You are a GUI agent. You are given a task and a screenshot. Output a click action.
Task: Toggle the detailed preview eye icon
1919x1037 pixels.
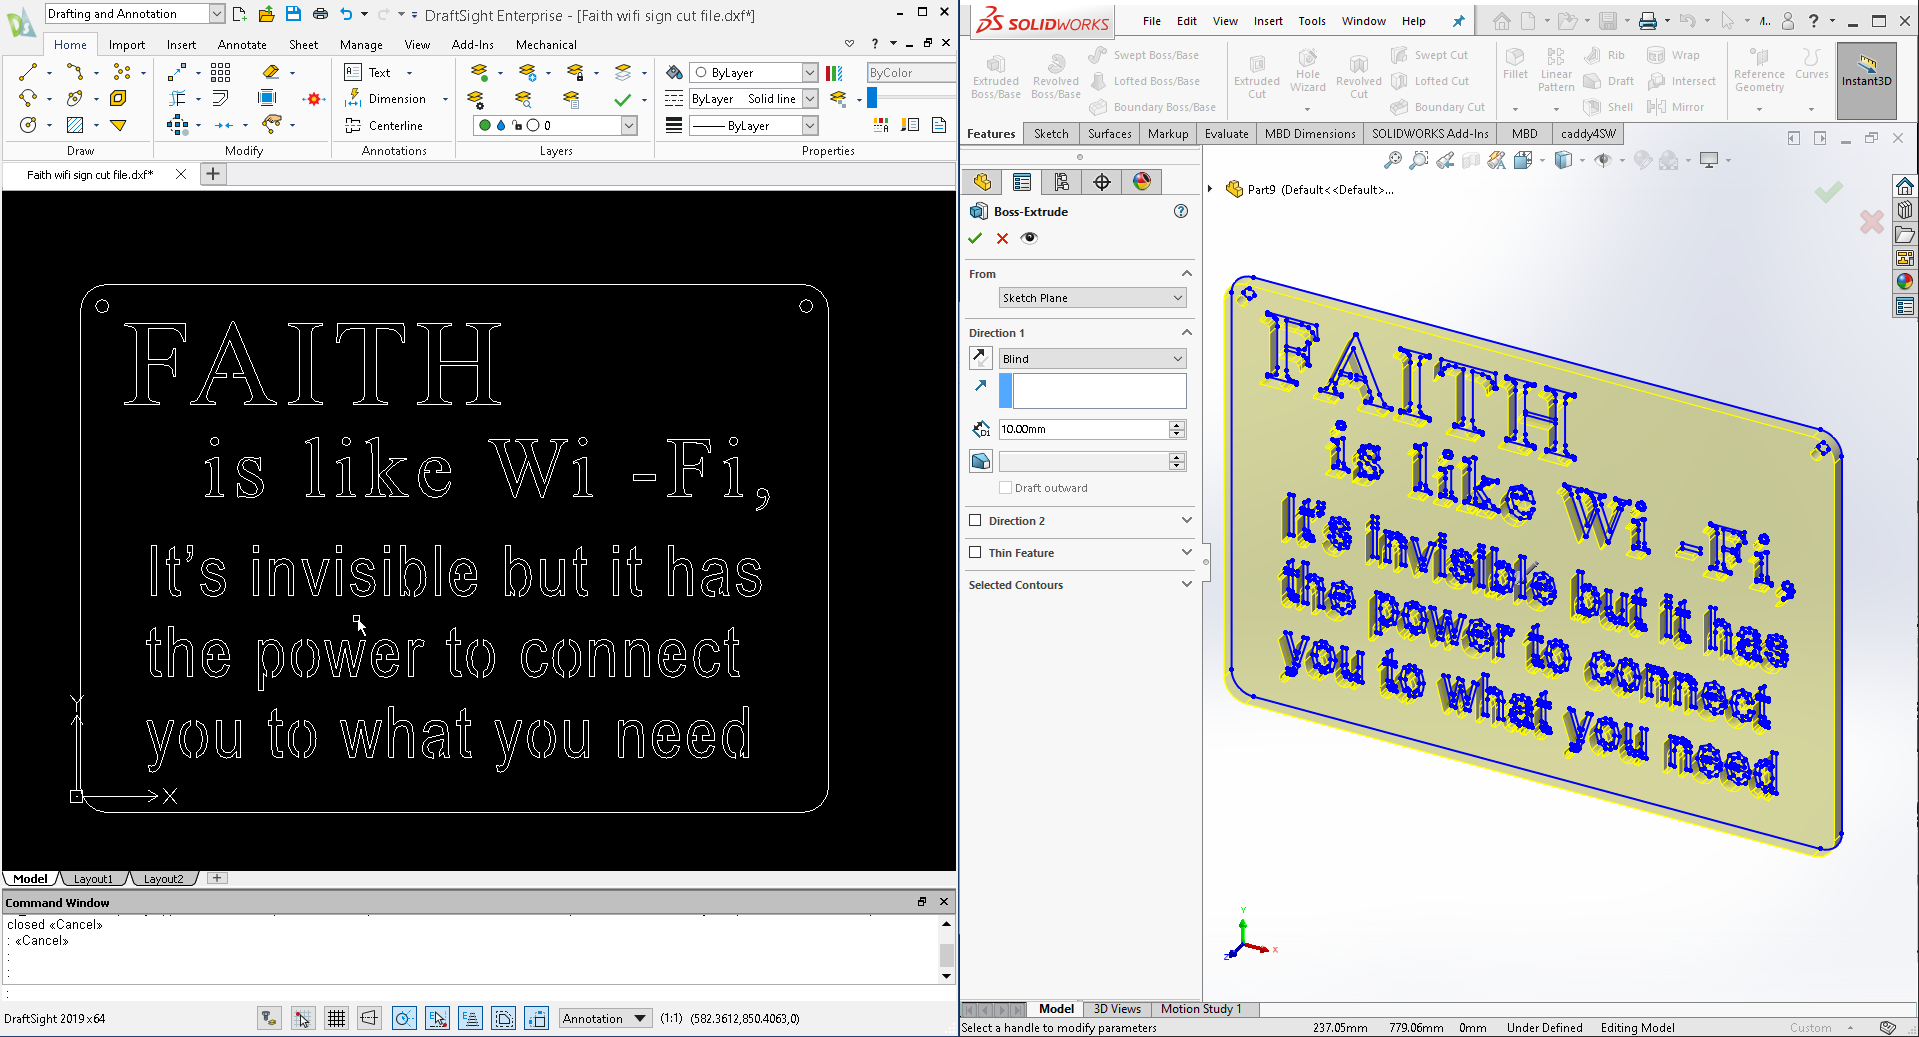[x=1029, y=238]
